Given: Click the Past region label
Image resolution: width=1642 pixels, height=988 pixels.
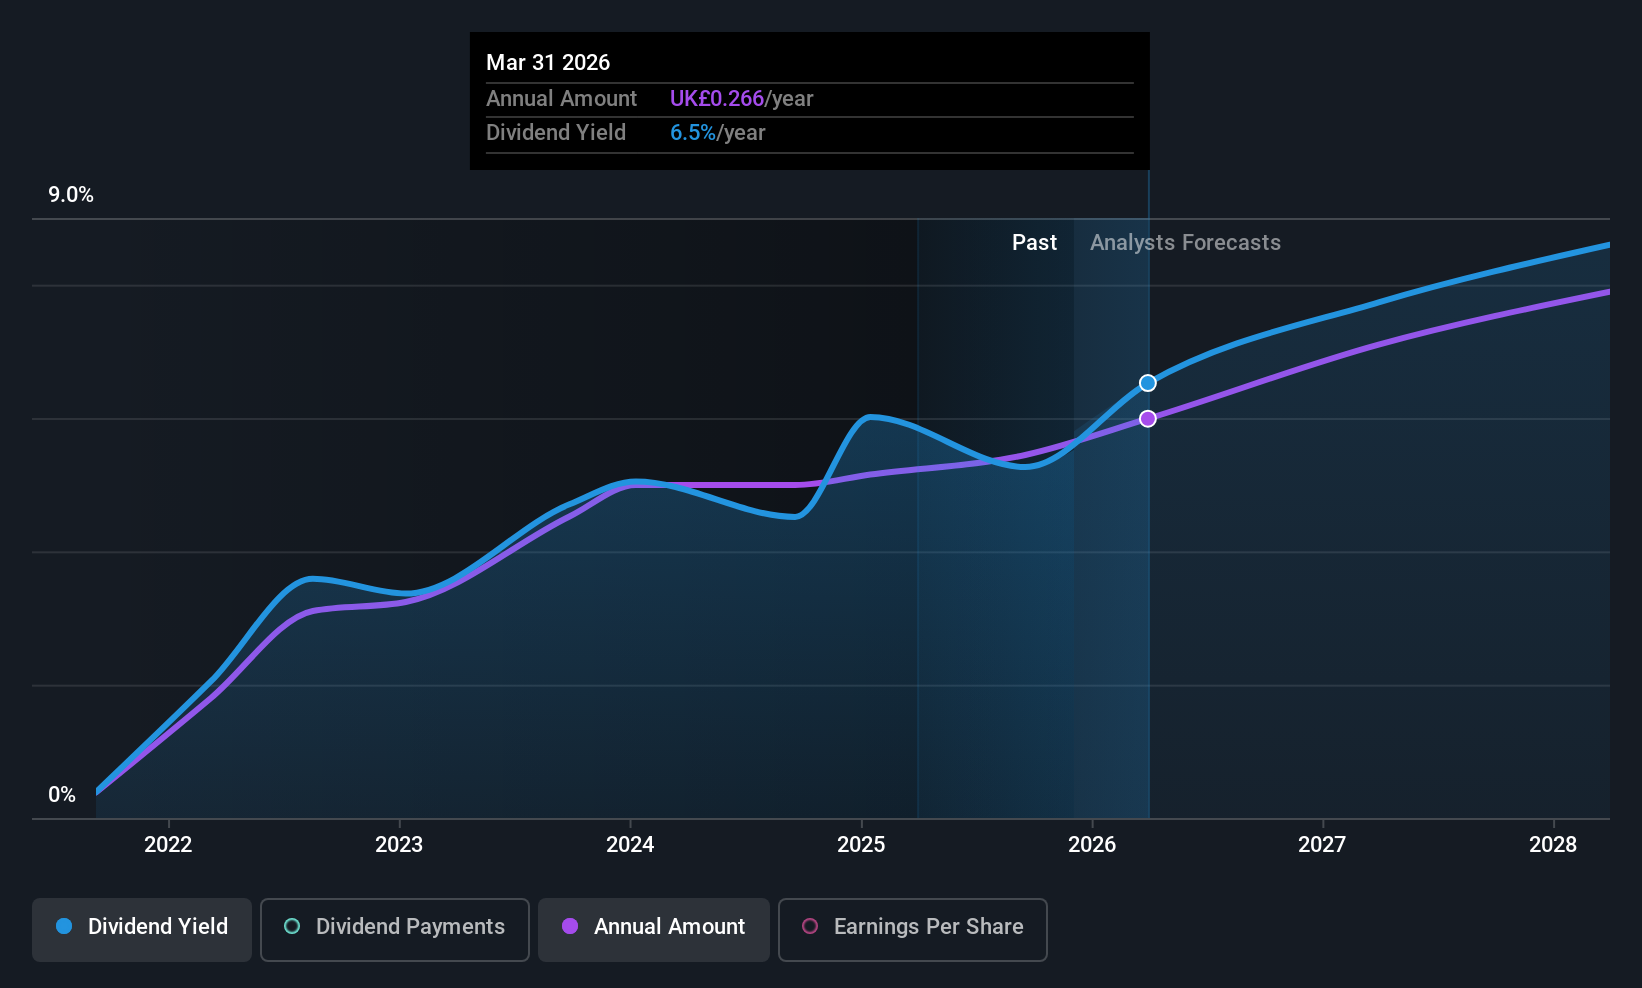Looking at the screenshot, I should pyautogui.click(x=1034, y=243).
